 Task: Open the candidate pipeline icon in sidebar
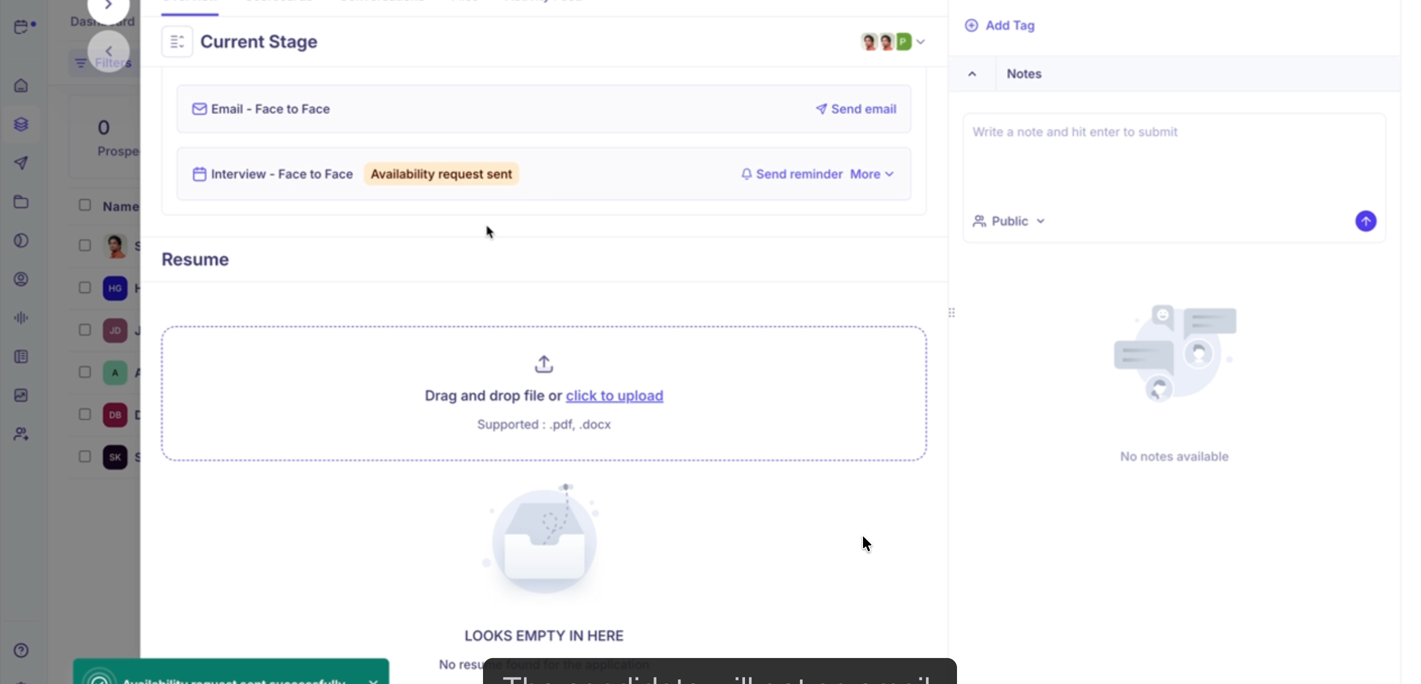pyautogui.click(x=21, y=123)
